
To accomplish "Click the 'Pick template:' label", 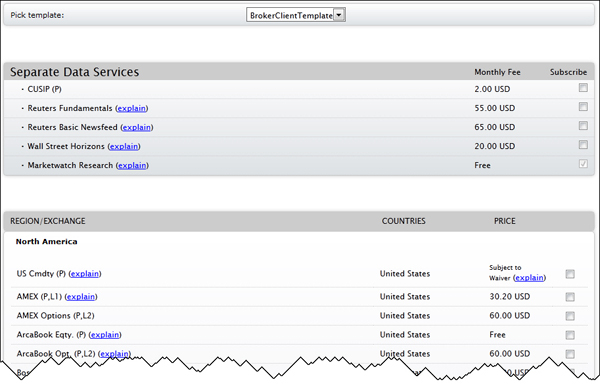I will [37, 15].
